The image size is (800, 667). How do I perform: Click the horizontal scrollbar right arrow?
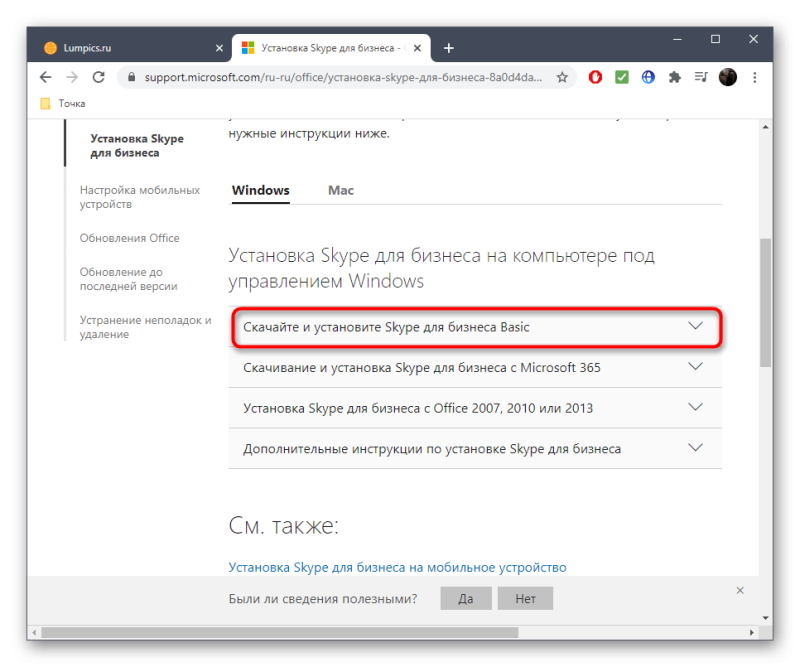coord(752,633)
